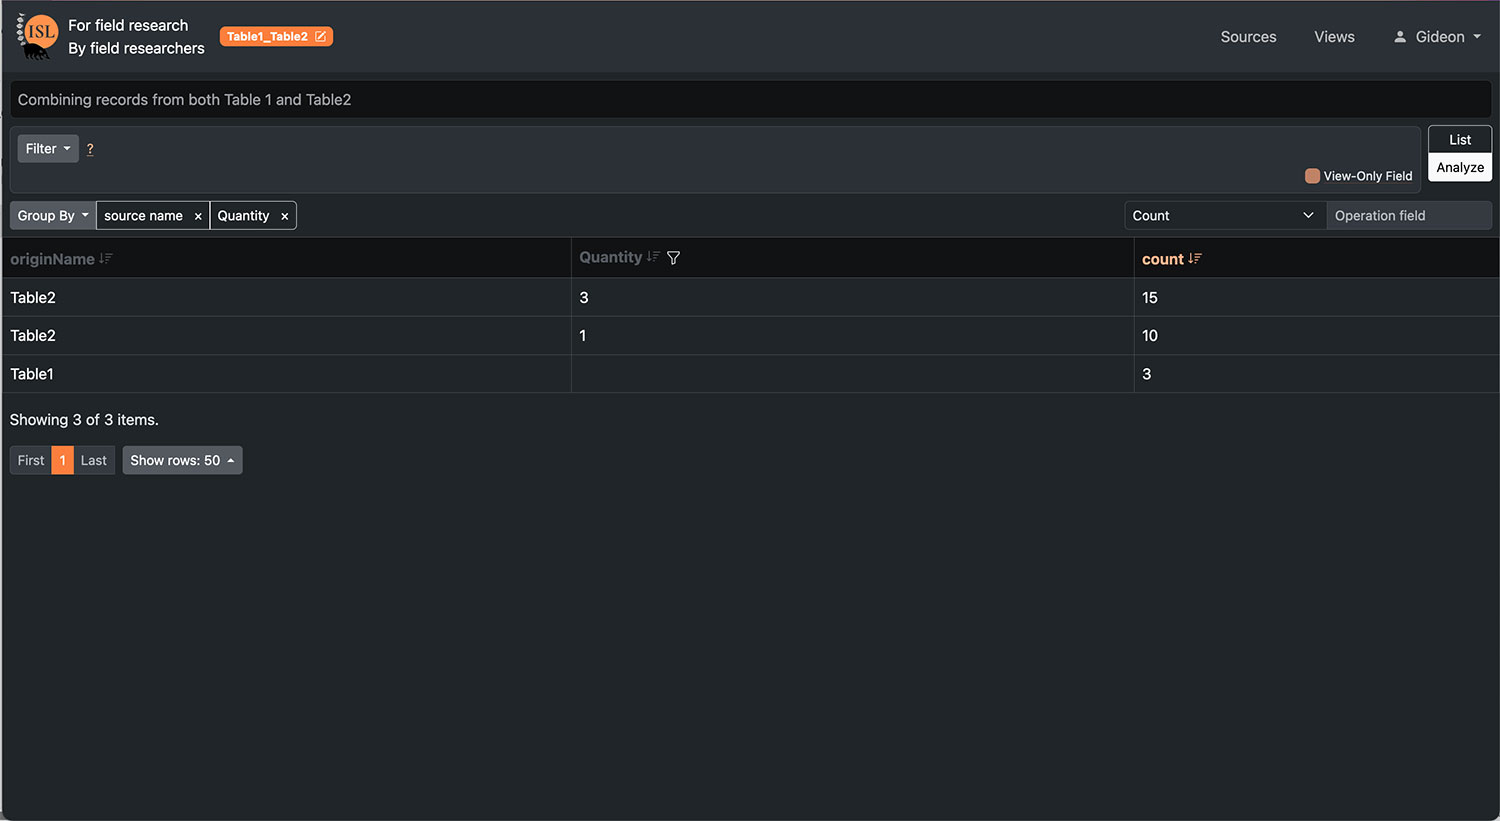Toggle sort order on the count column
The height and width of the screenshot is (821, 1500).
(1195, 259)
